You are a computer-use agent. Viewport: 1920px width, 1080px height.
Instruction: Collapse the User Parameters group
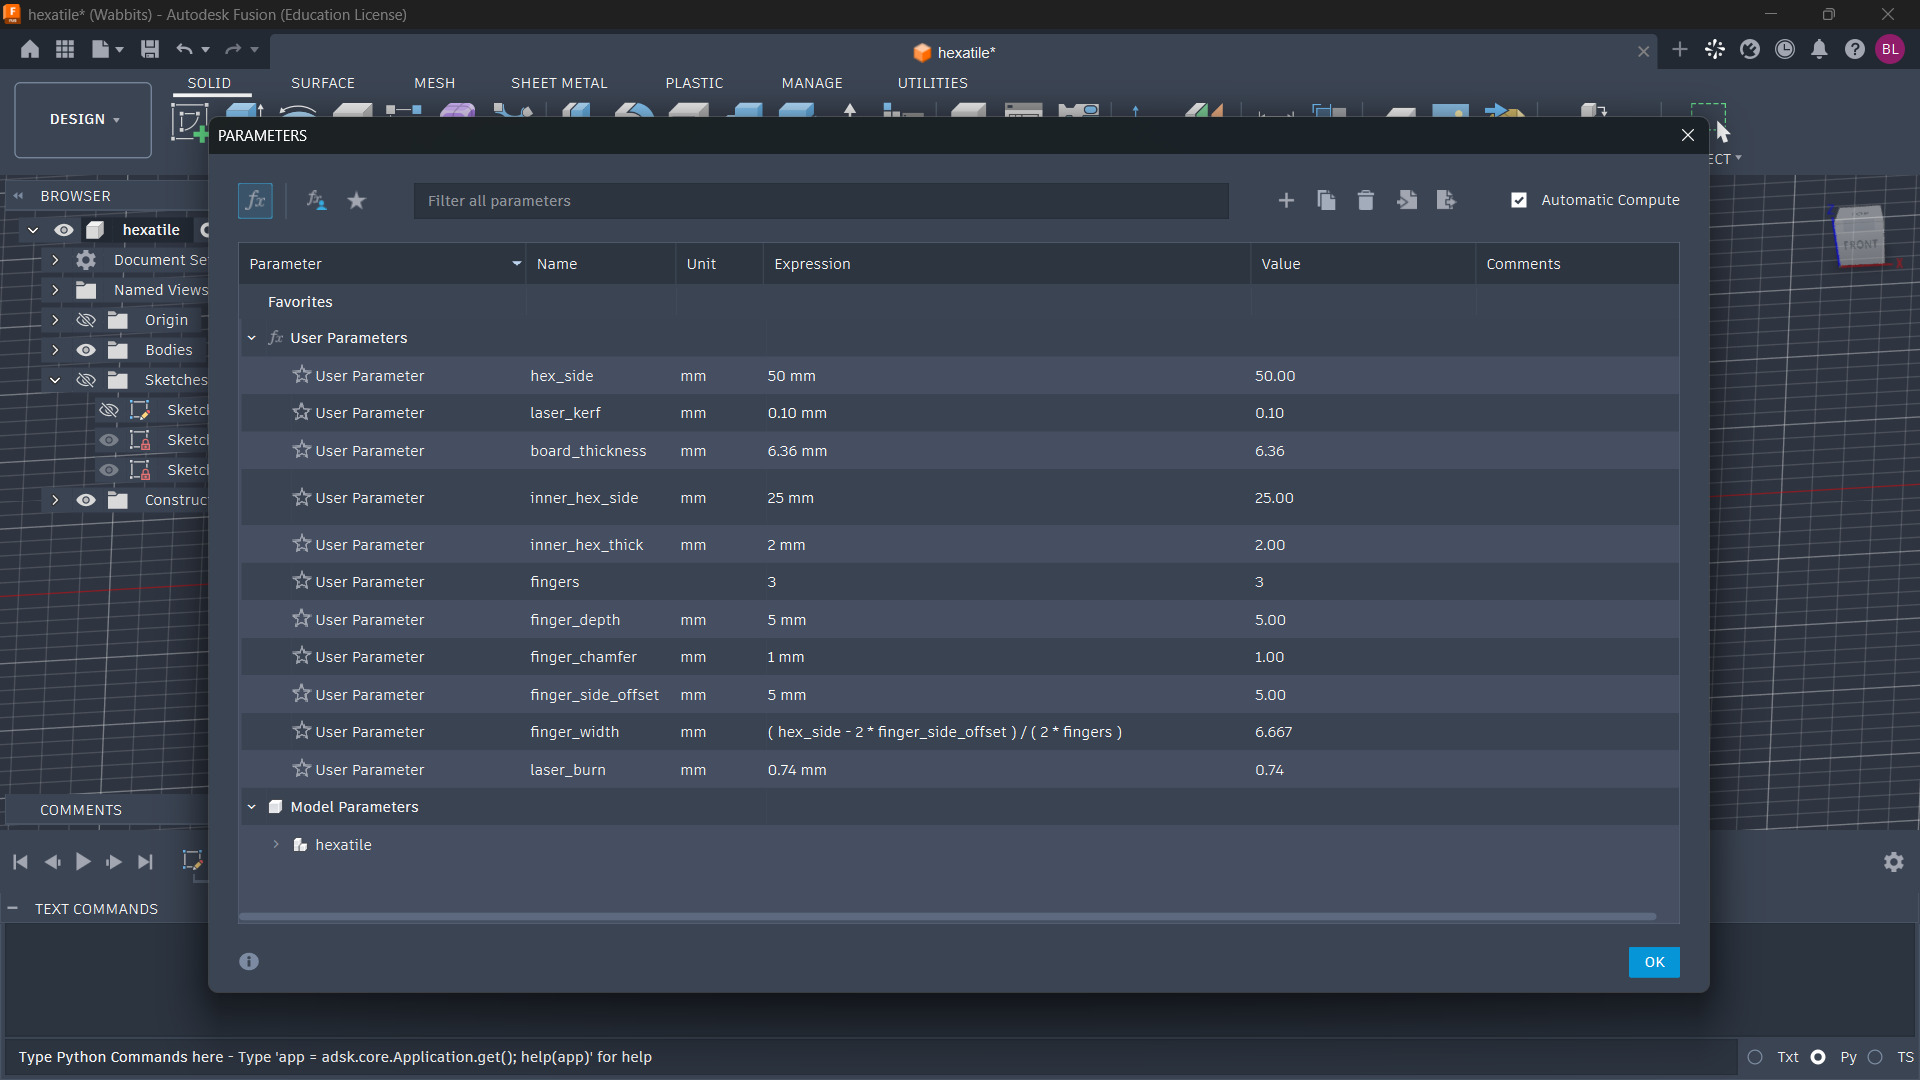tap(252, 338)
